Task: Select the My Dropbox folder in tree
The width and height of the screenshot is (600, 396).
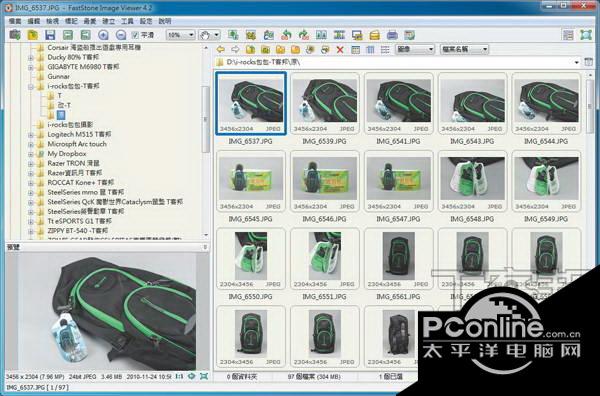Action: tap(67, 154)
